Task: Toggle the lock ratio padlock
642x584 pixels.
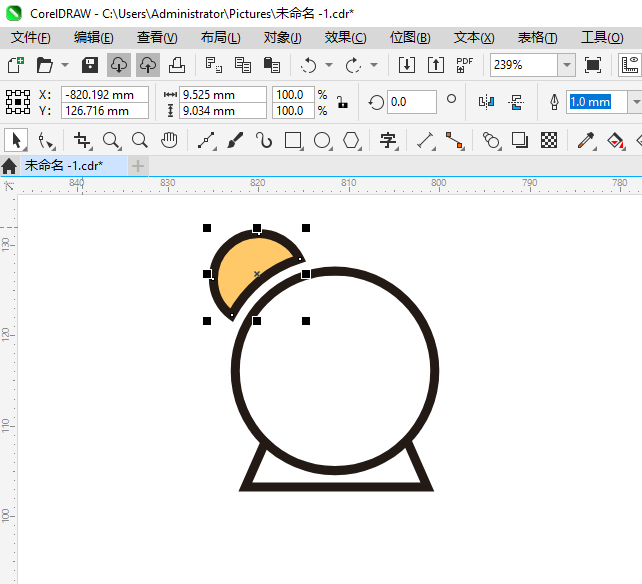Action: click(342, 102)
